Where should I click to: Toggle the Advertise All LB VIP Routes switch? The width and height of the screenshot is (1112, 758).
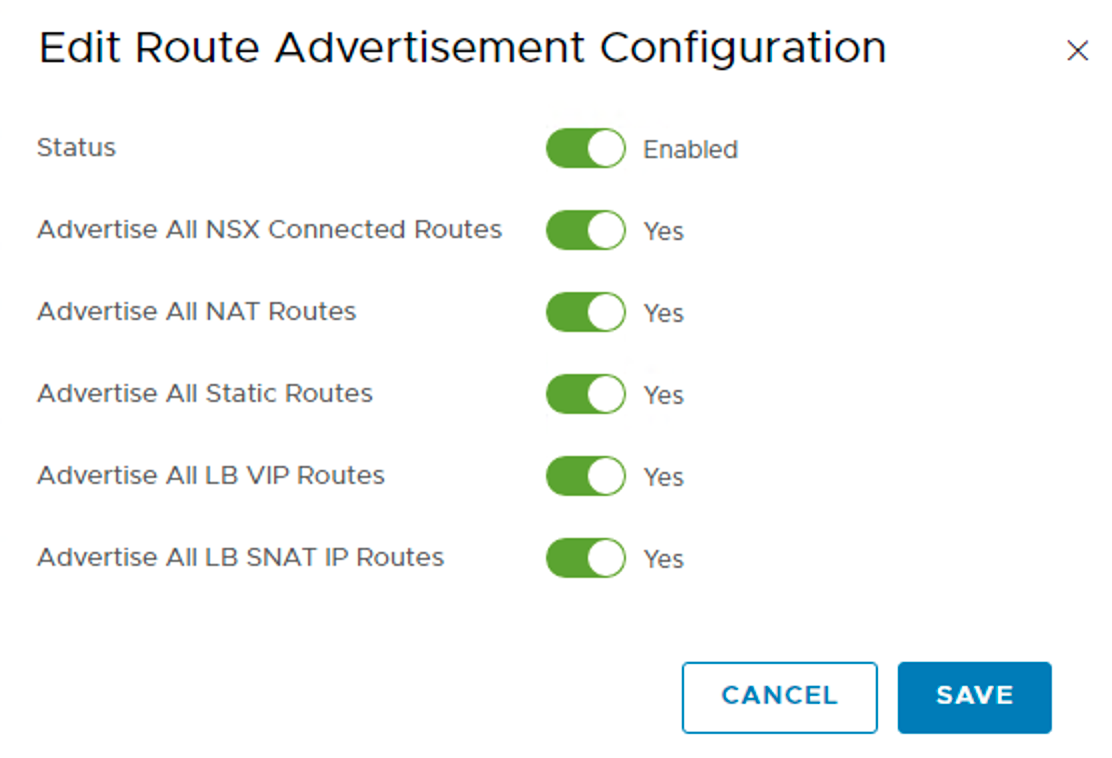(585, 476)
